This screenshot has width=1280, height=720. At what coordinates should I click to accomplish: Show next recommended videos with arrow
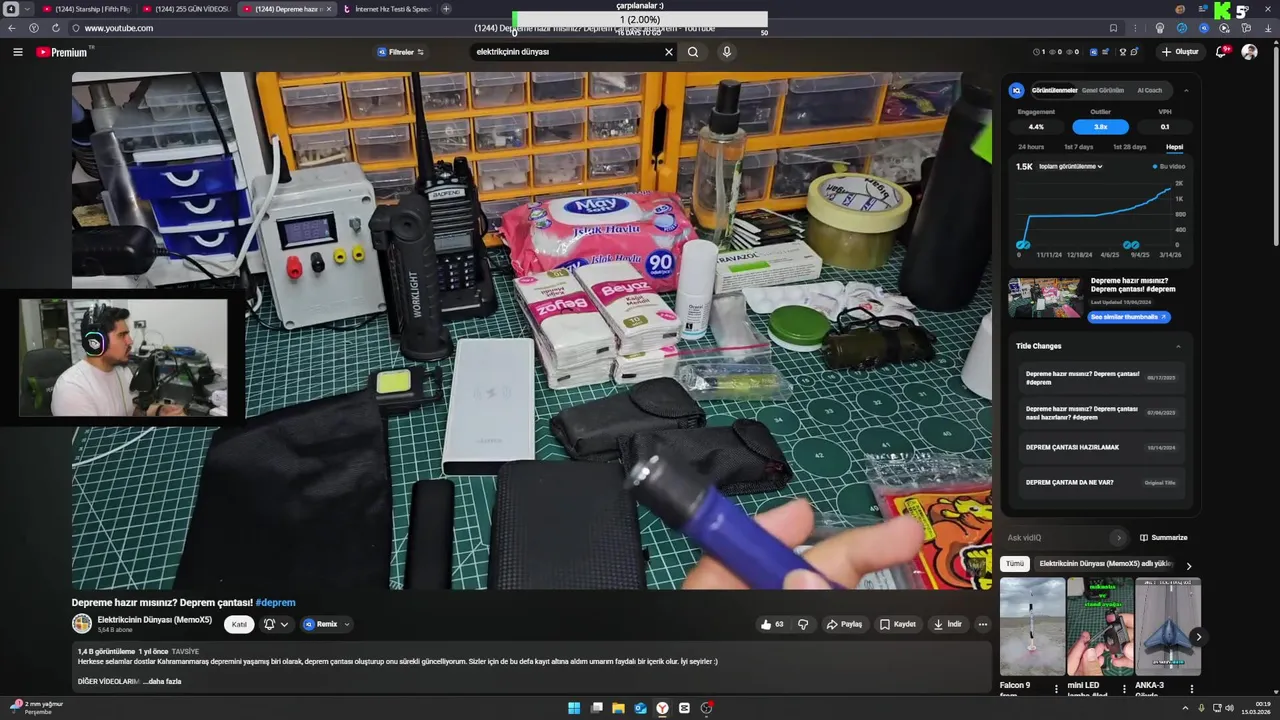click(x=1198, y=636)
